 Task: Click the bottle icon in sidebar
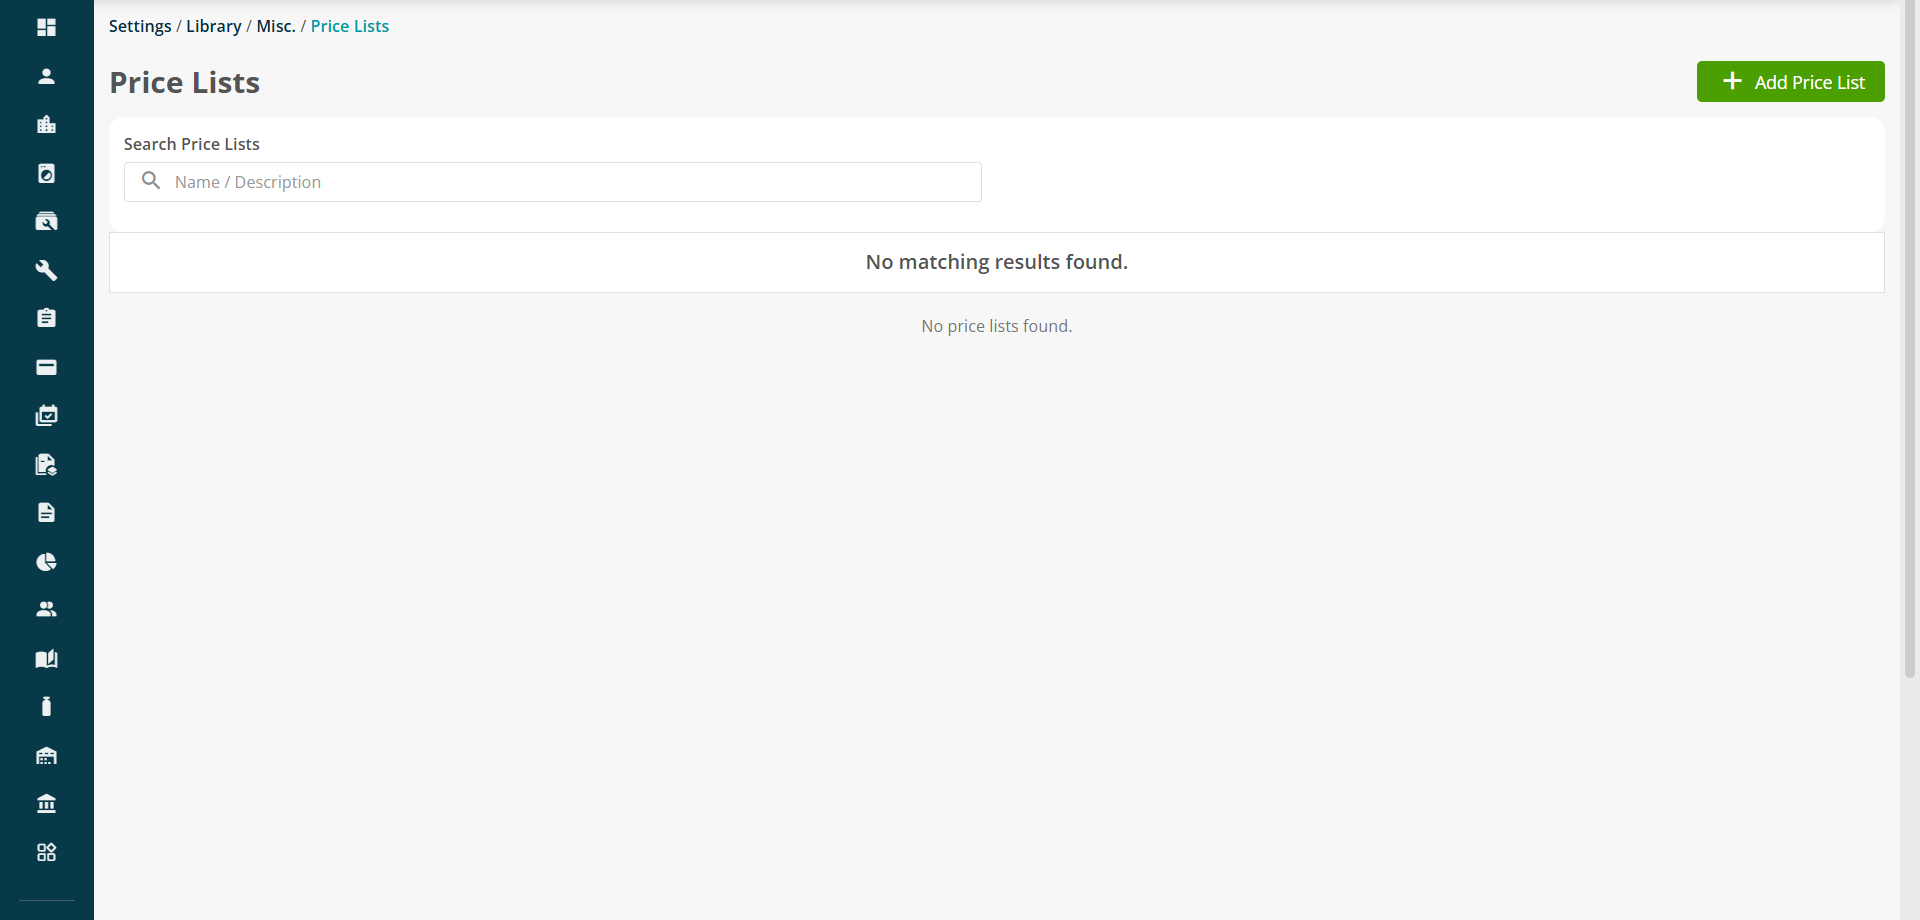pos(46,706)
